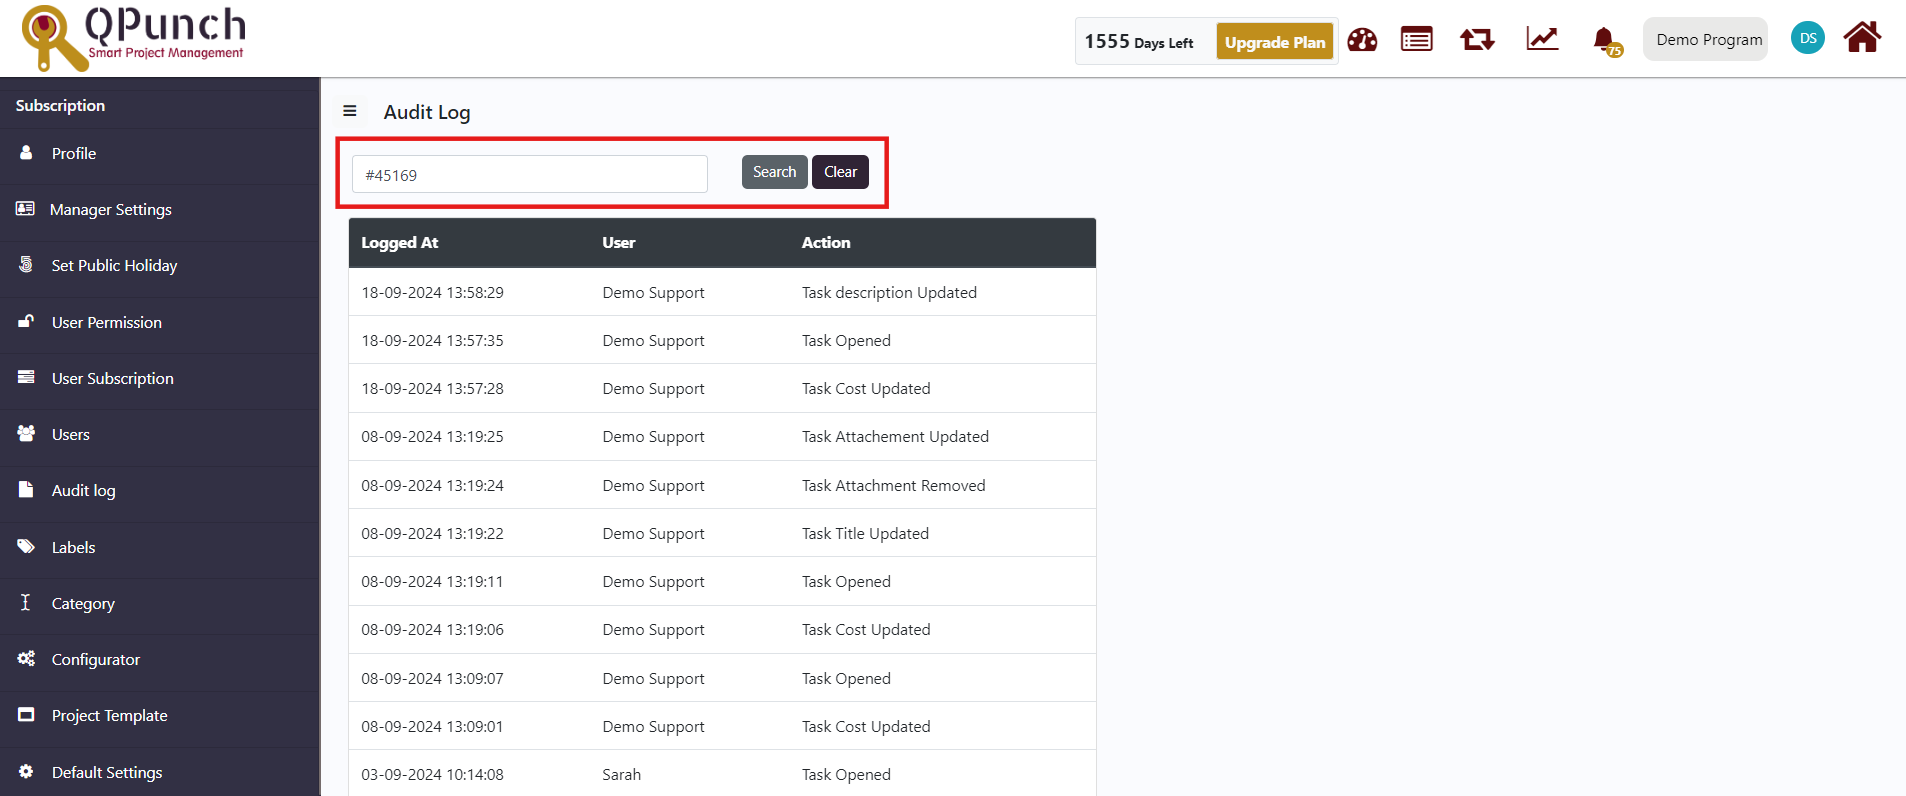This screenshot has height=796, width=1906.
Task: Open the line chart reports icon
Action: pyautogui.click(x=1542, y=39)
